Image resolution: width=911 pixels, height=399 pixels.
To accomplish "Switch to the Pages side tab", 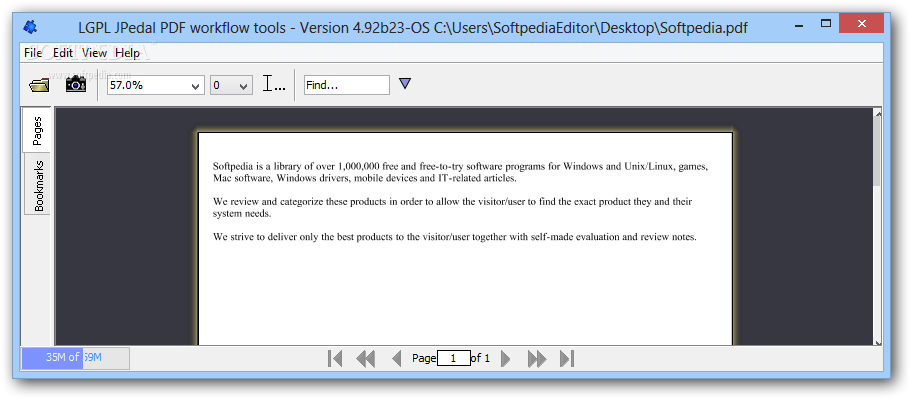I will pyautogui.click(x=37, y=131).
